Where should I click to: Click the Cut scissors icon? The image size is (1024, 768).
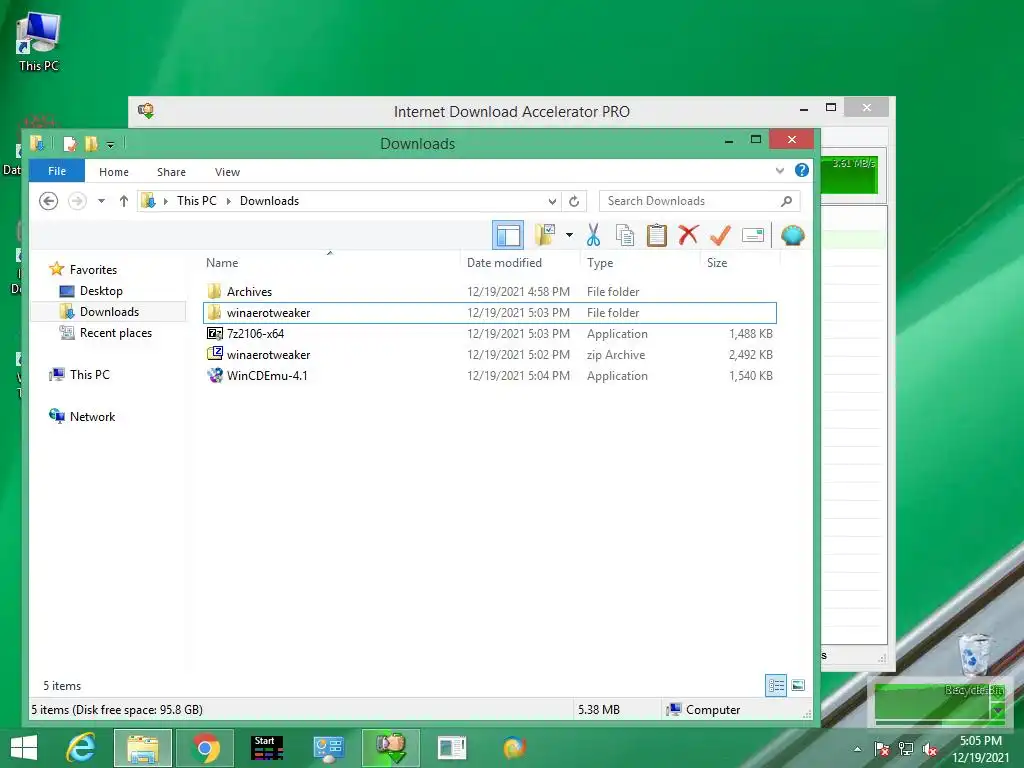[593, 235]
